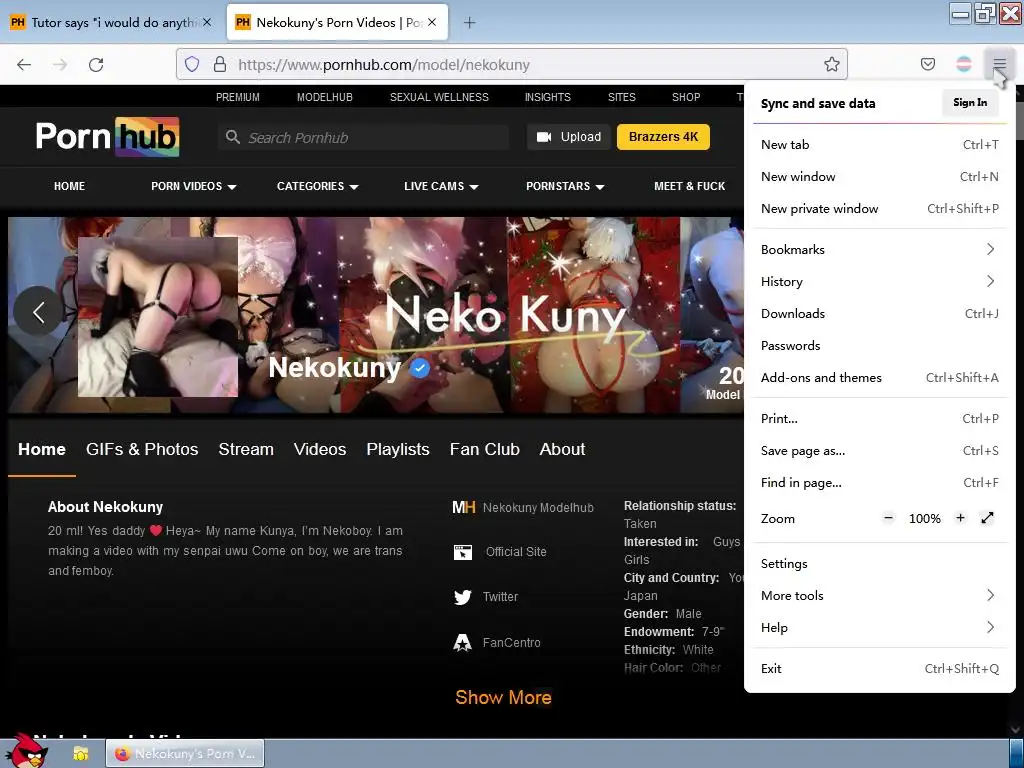Open Passwords from the menu

coord(880,345)
